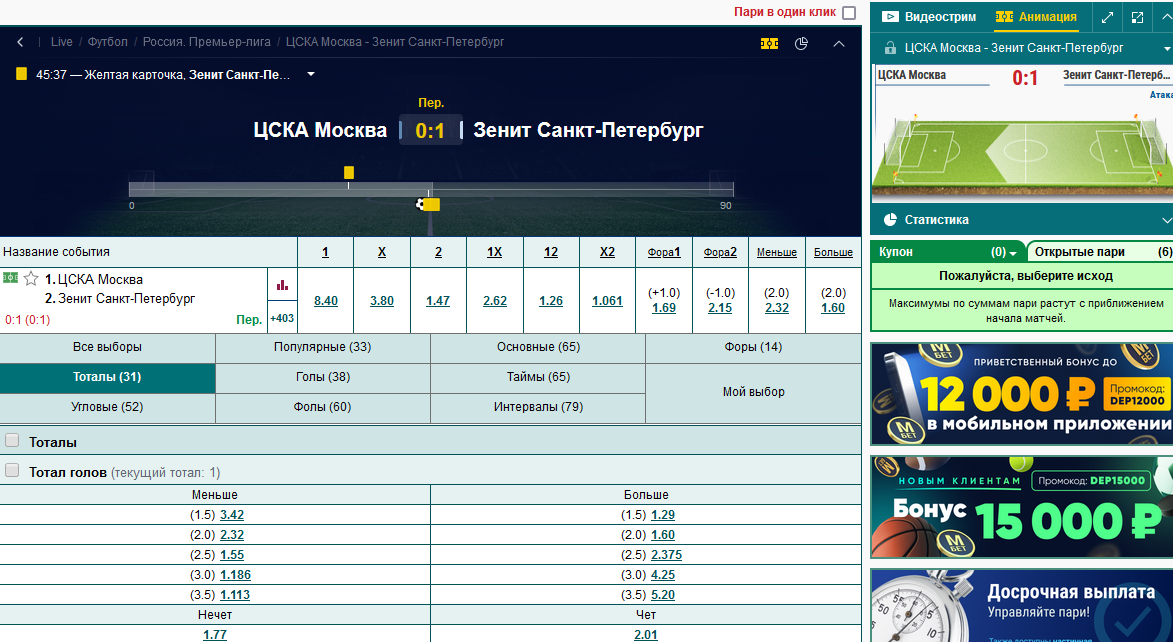Select over (3.5) odds 5.20
Viewport: 1173px width, 642px height.
tap(663, 596)
